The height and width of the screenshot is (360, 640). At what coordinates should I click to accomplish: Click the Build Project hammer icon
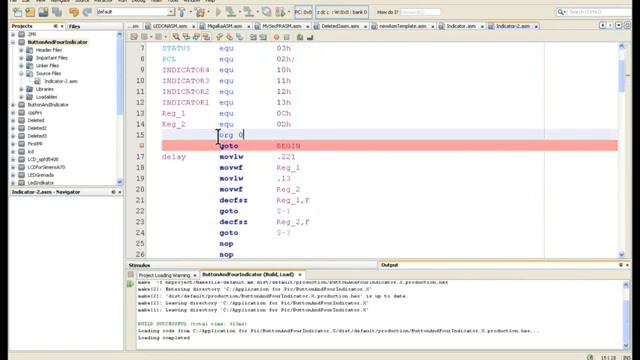[182, 12]
